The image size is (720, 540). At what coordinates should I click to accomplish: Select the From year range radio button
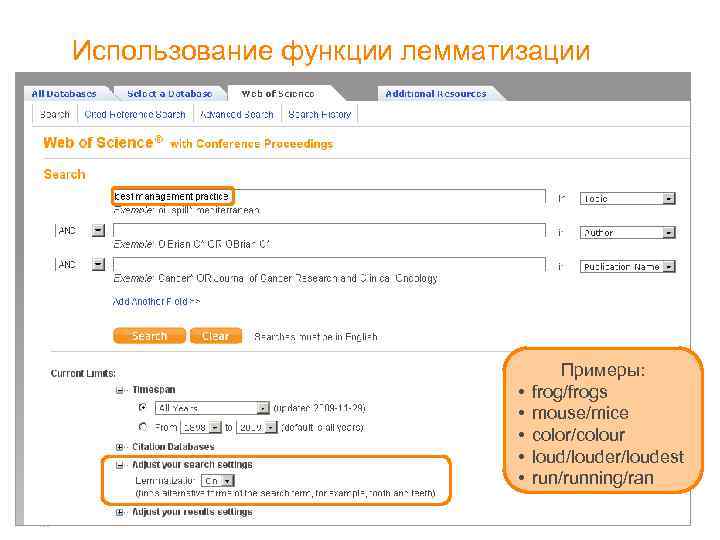click(x=143, y=427)
